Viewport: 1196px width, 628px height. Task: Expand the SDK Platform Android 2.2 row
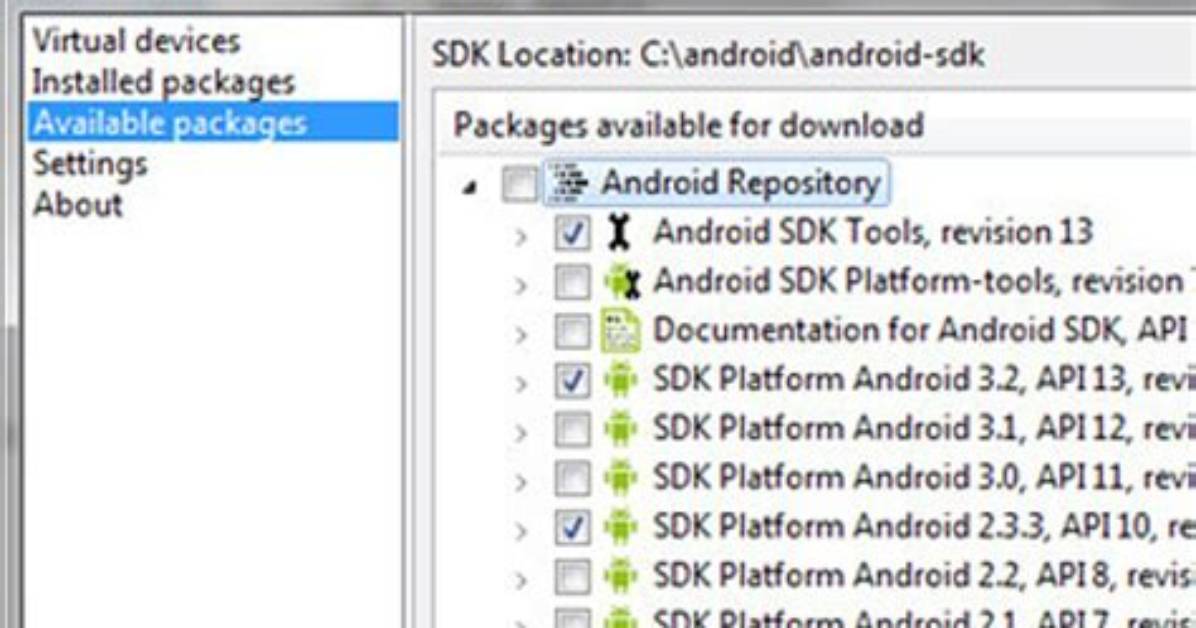click(521, 580)
